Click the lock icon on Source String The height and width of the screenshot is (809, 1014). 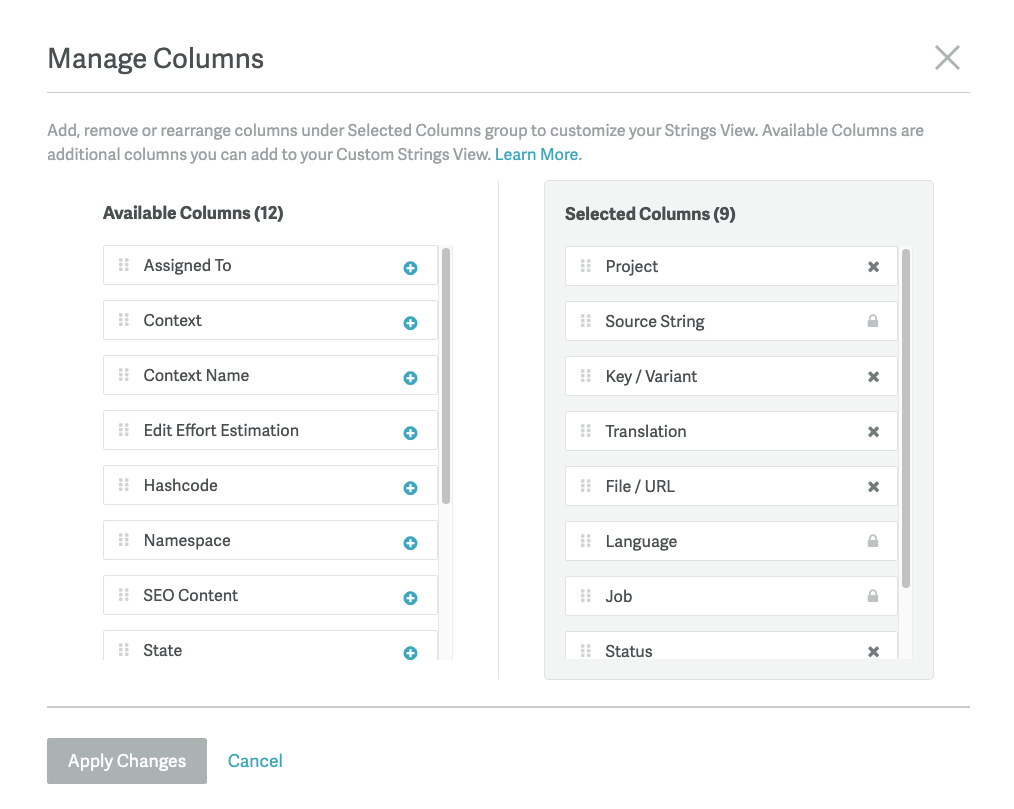pyautogui.click(x=872, y=321)
